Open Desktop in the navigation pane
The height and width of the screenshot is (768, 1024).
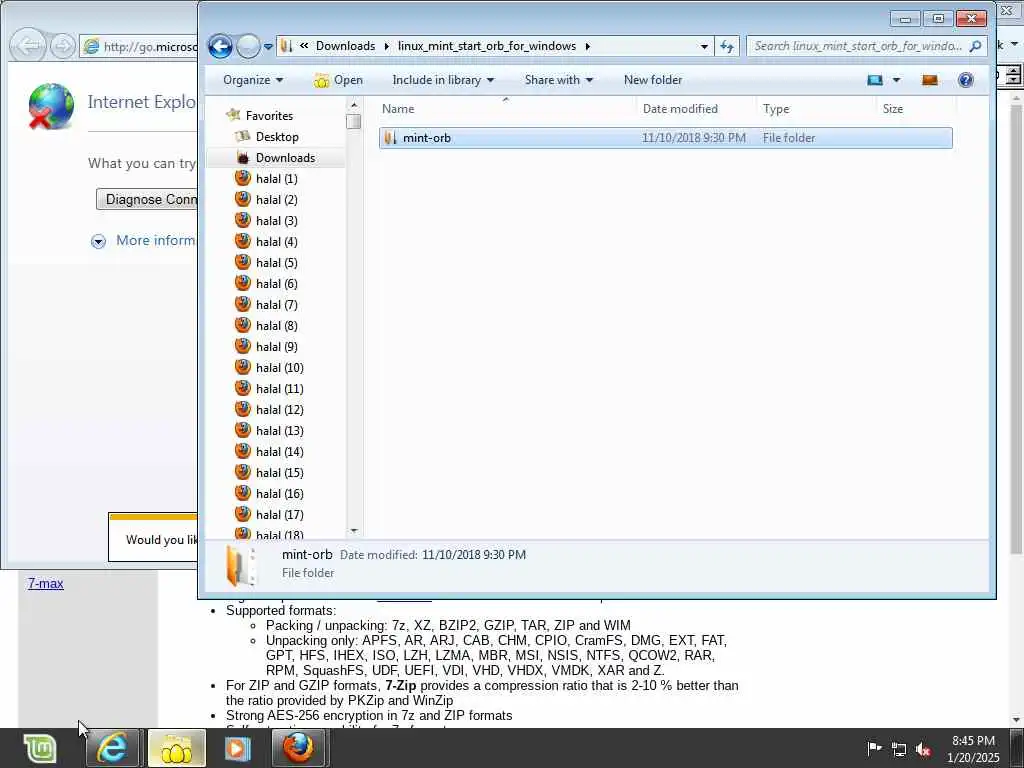277,136
